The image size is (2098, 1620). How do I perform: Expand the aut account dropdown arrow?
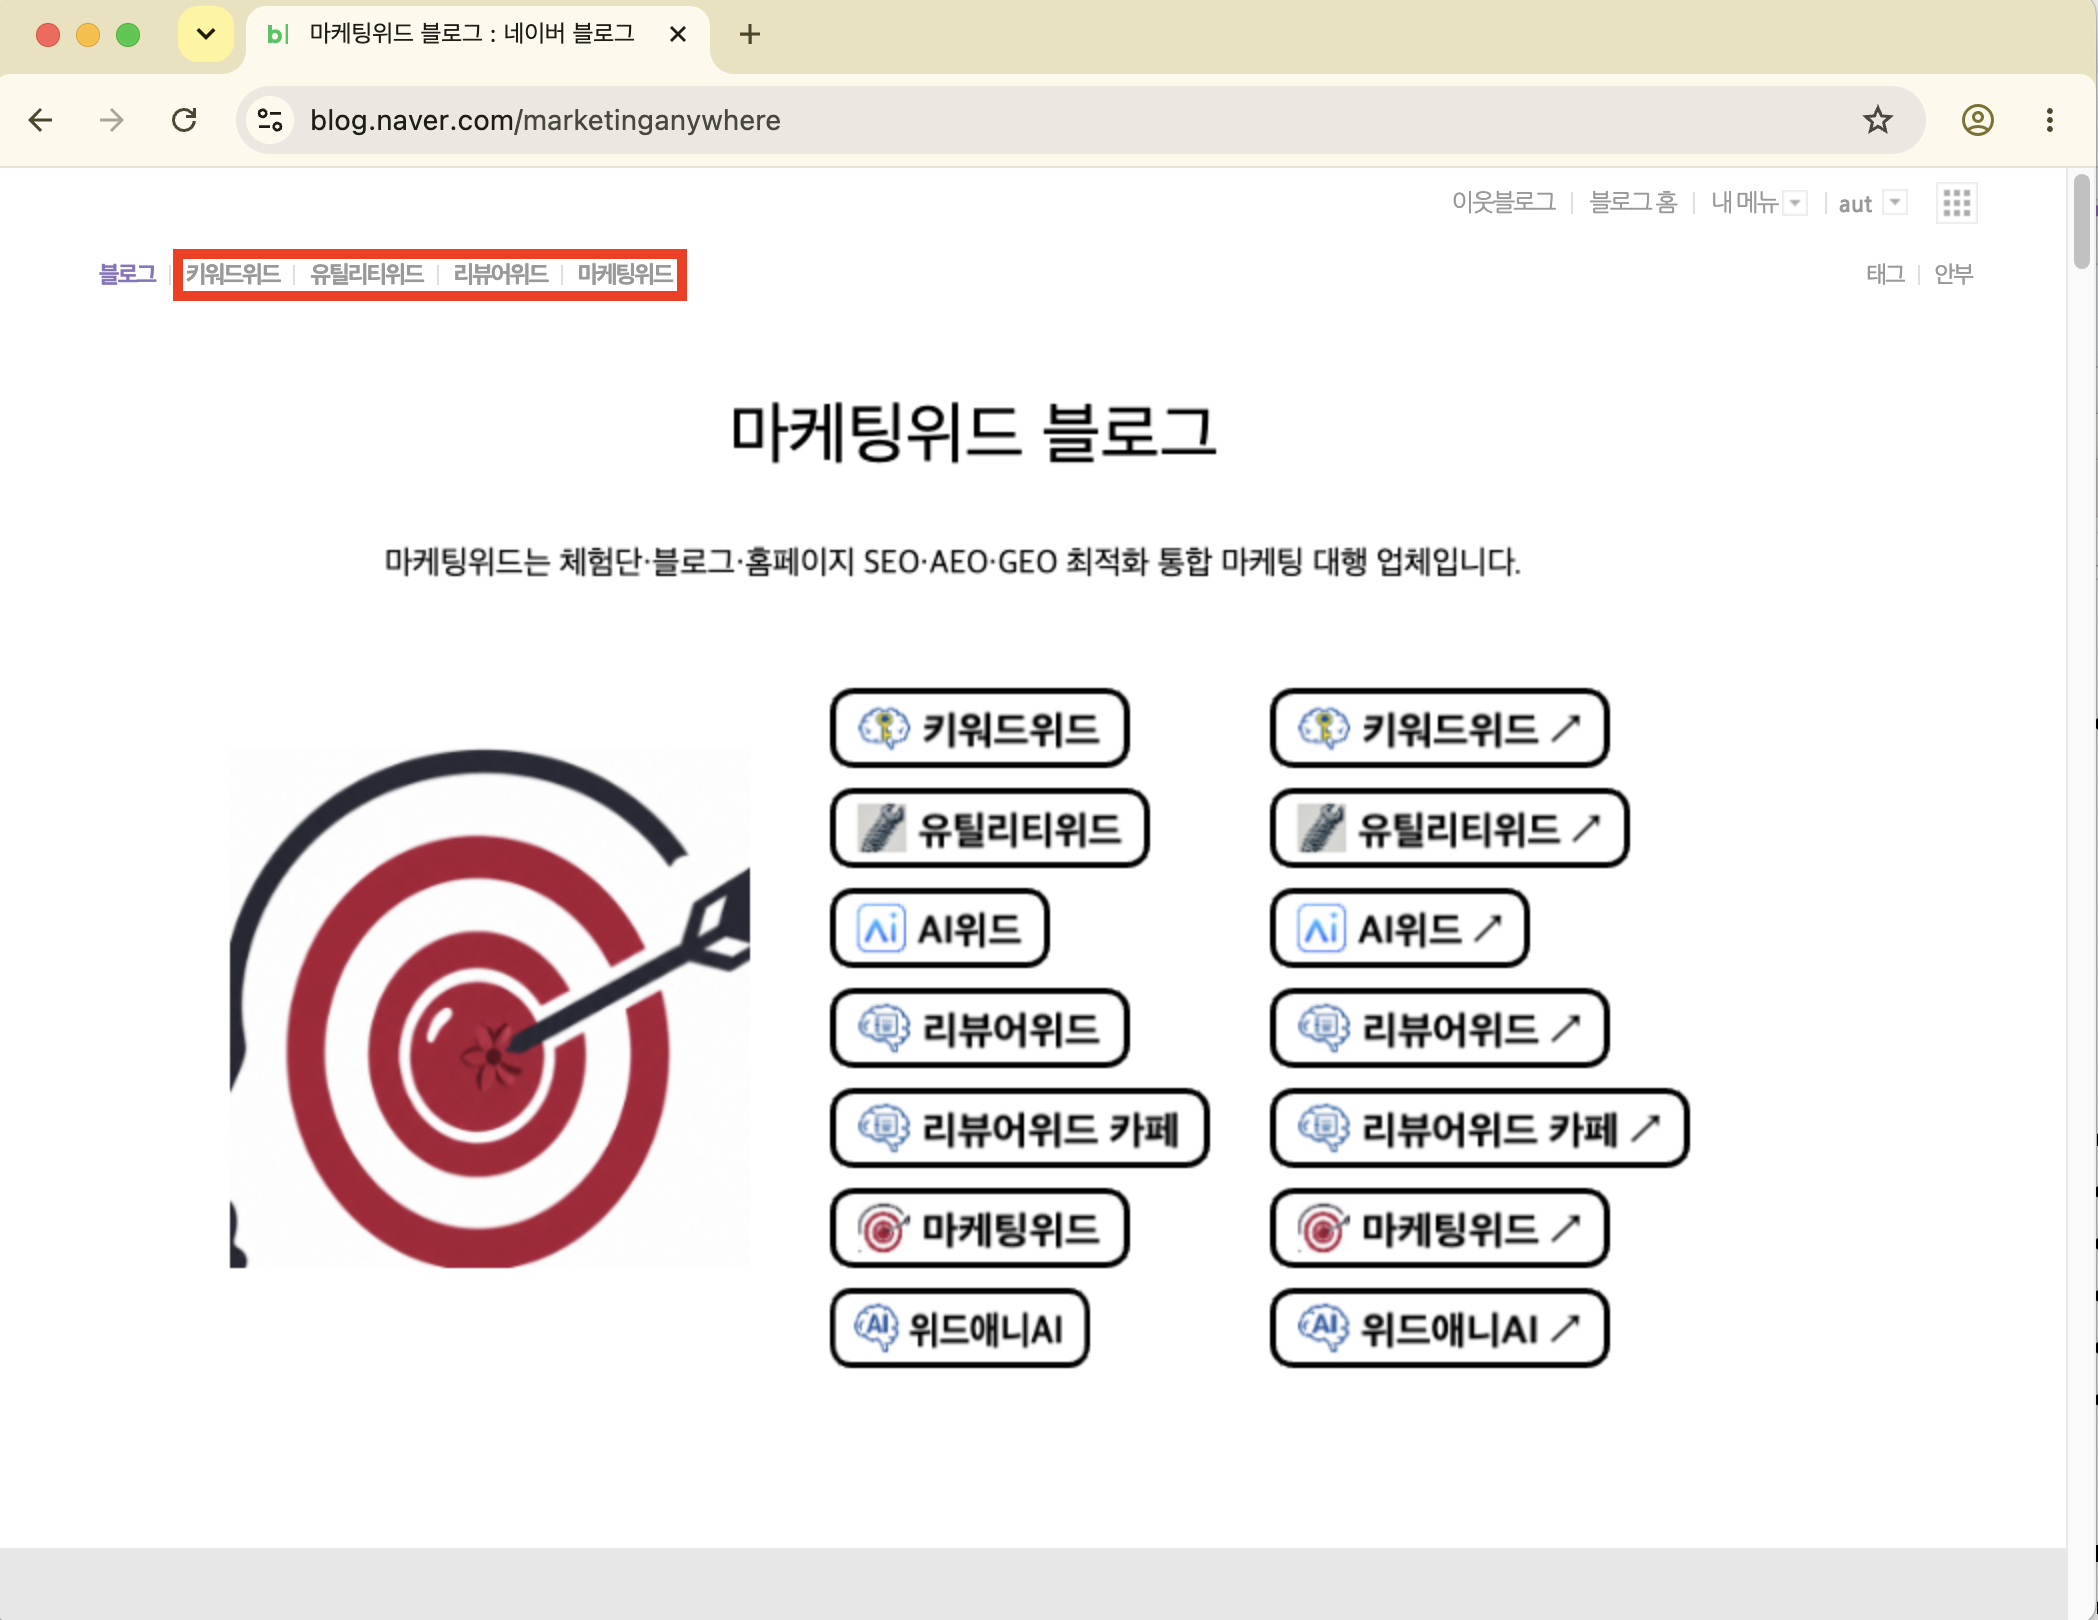1895,203
